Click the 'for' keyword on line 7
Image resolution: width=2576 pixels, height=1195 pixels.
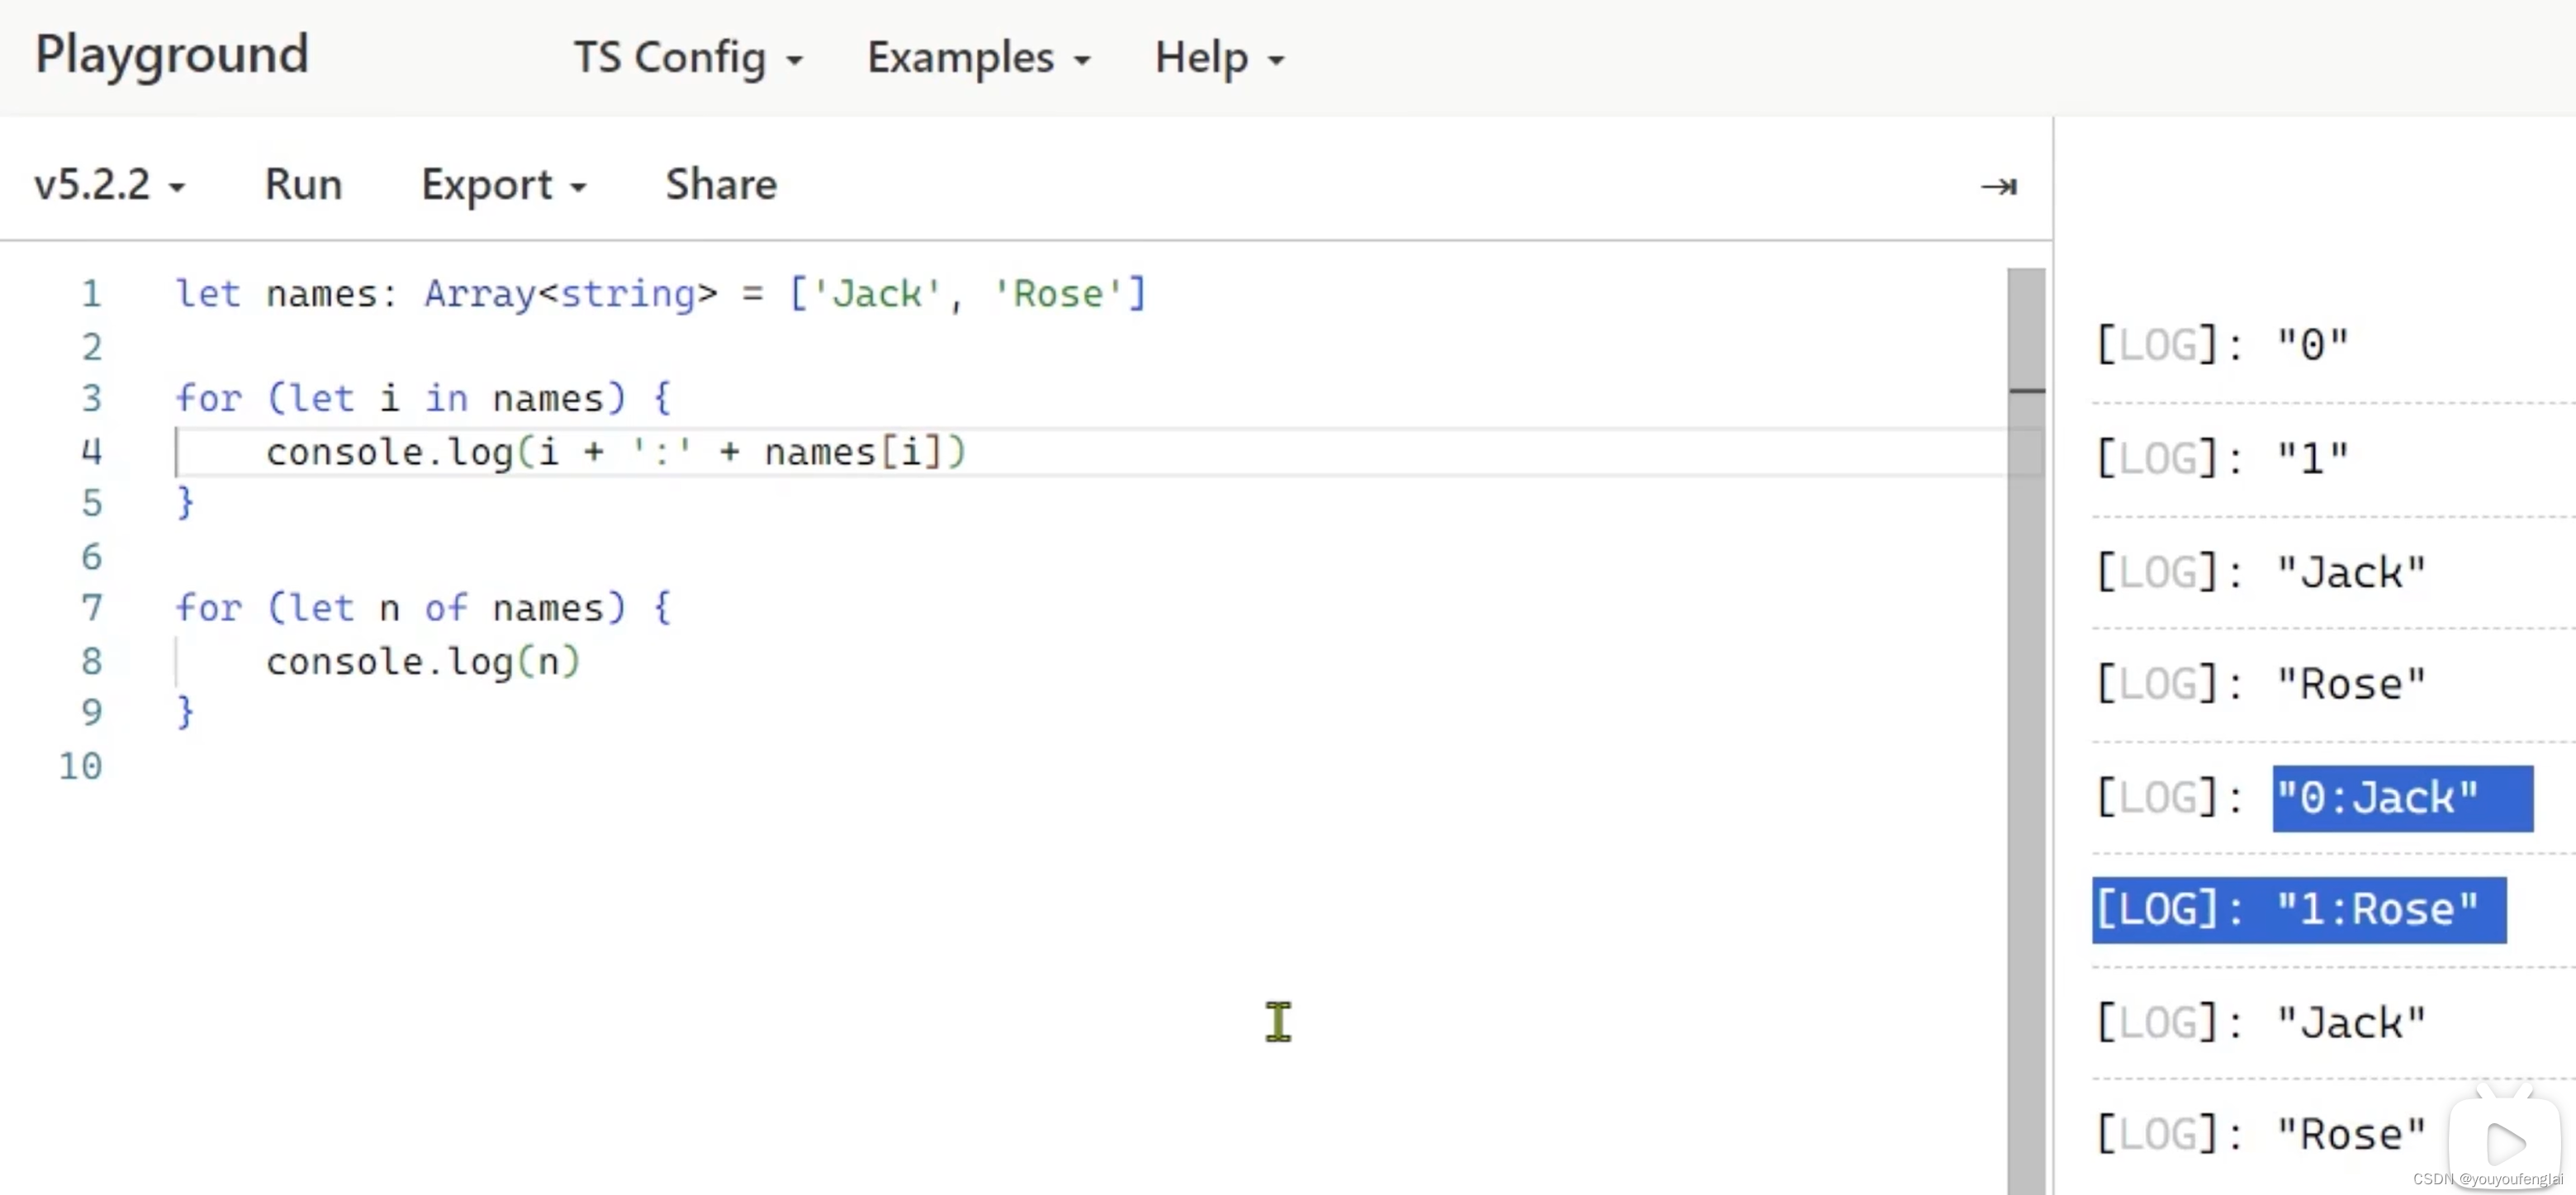209,608
